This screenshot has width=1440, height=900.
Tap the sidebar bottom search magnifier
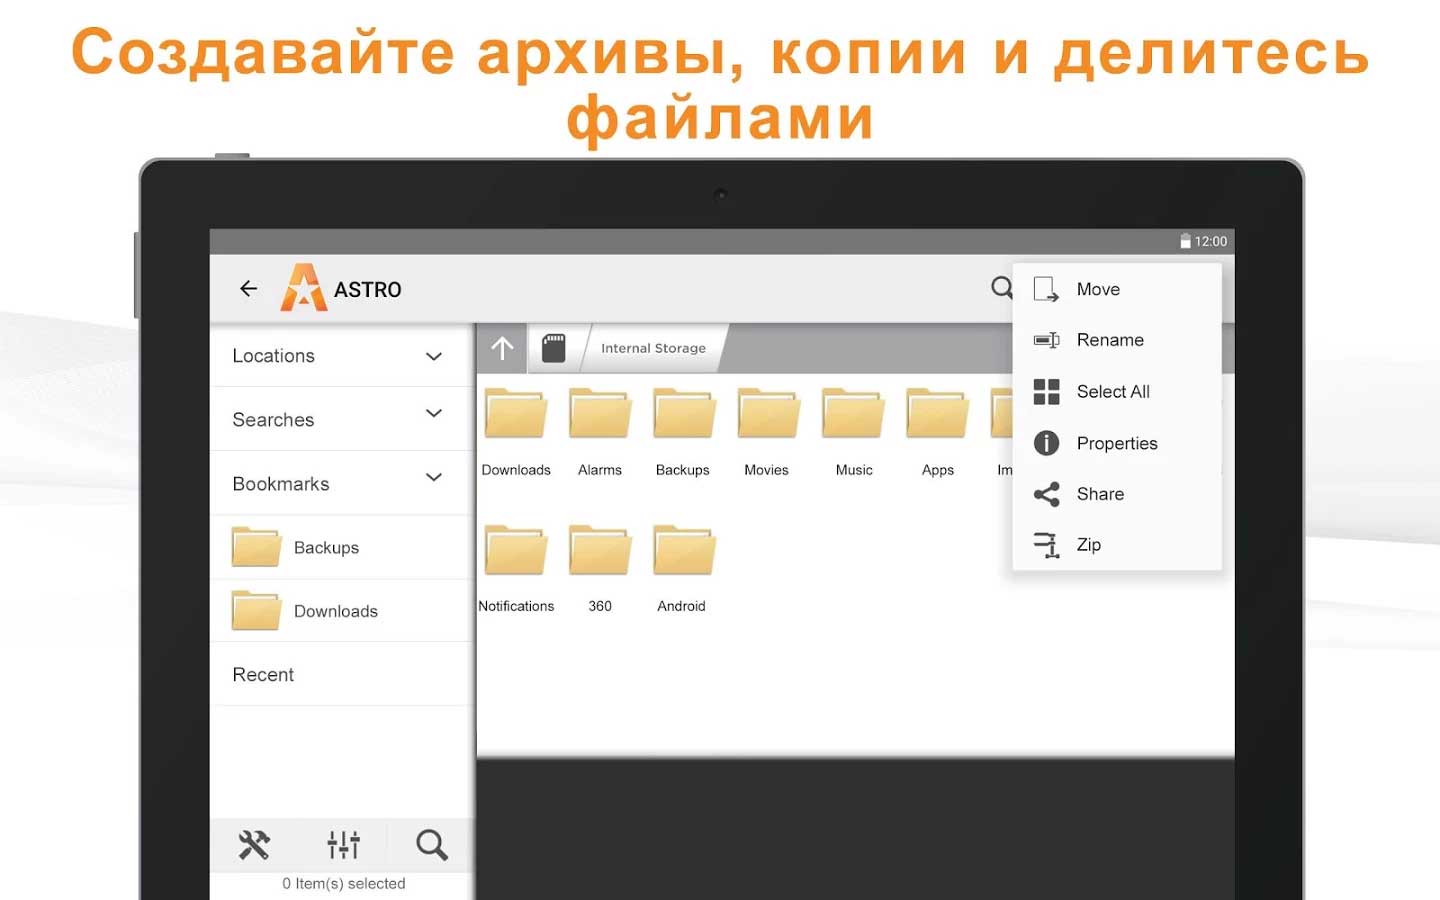(x=431, y=845)
